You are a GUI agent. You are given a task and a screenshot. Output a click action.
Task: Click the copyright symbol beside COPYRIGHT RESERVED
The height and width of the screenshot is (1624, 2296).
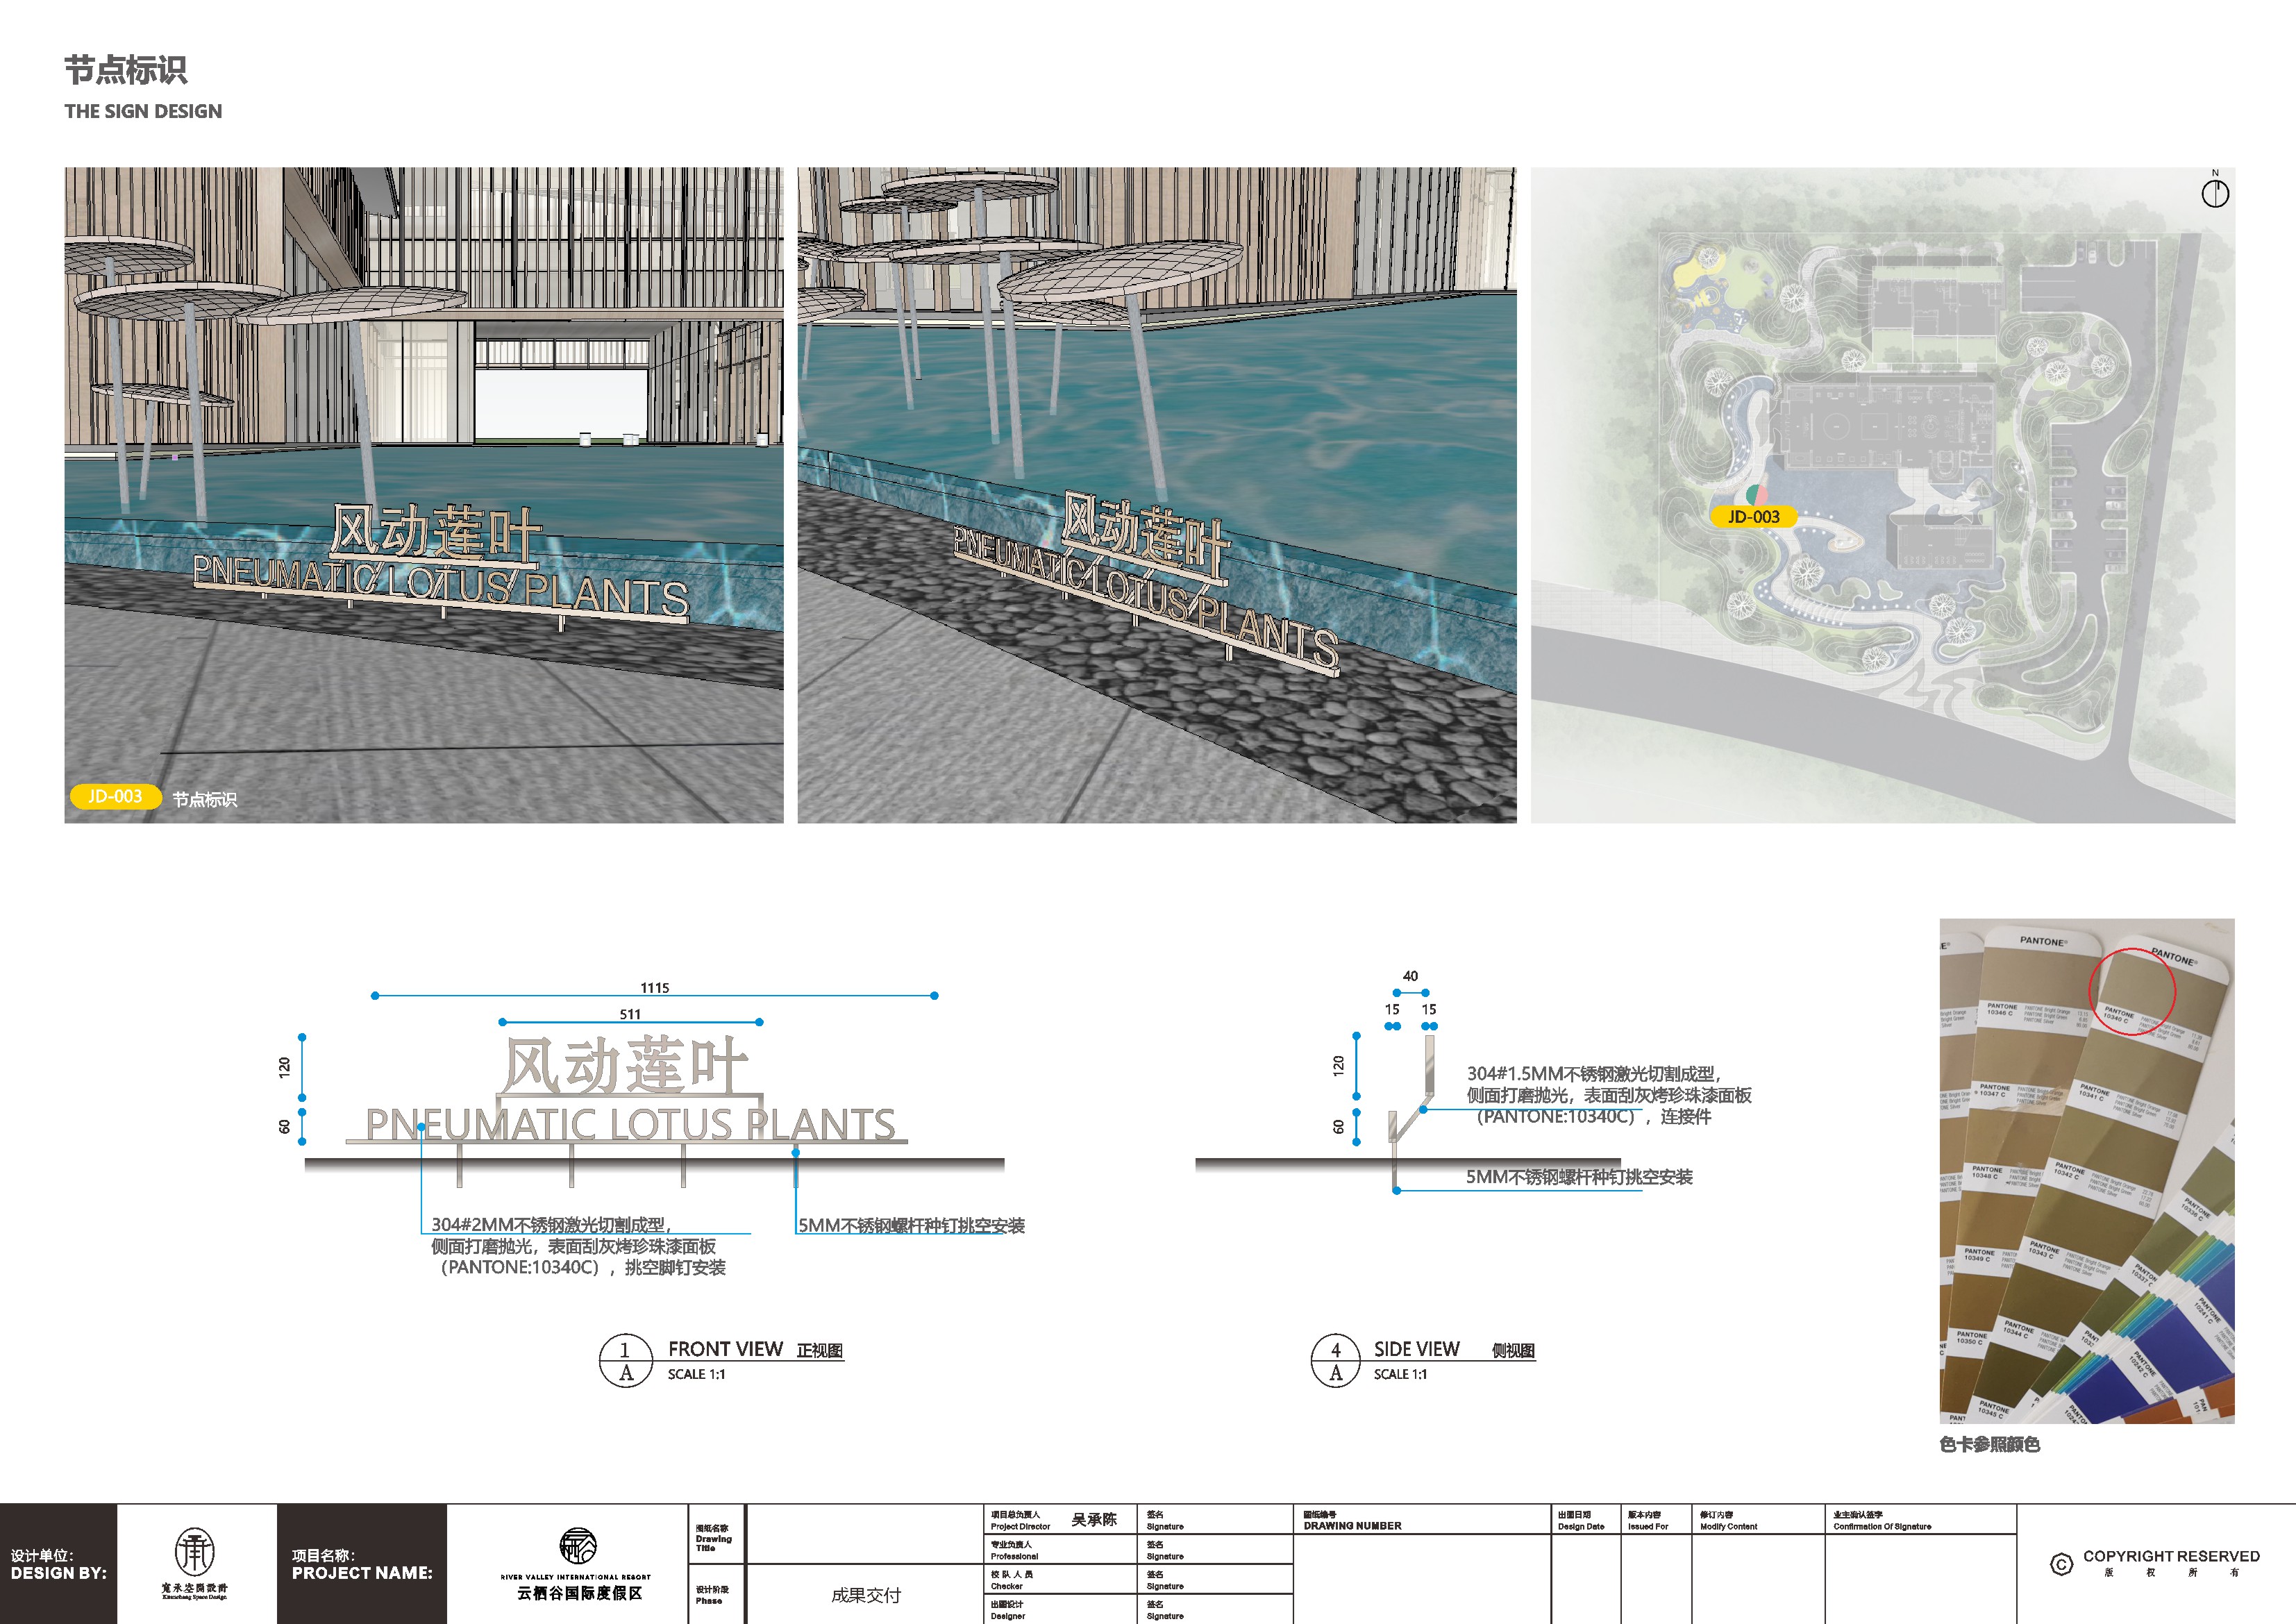(2061, 1565)
